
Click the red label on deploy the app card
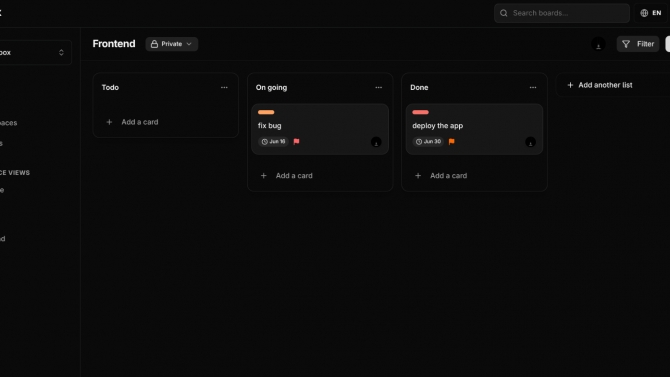(x=420, y=112)
